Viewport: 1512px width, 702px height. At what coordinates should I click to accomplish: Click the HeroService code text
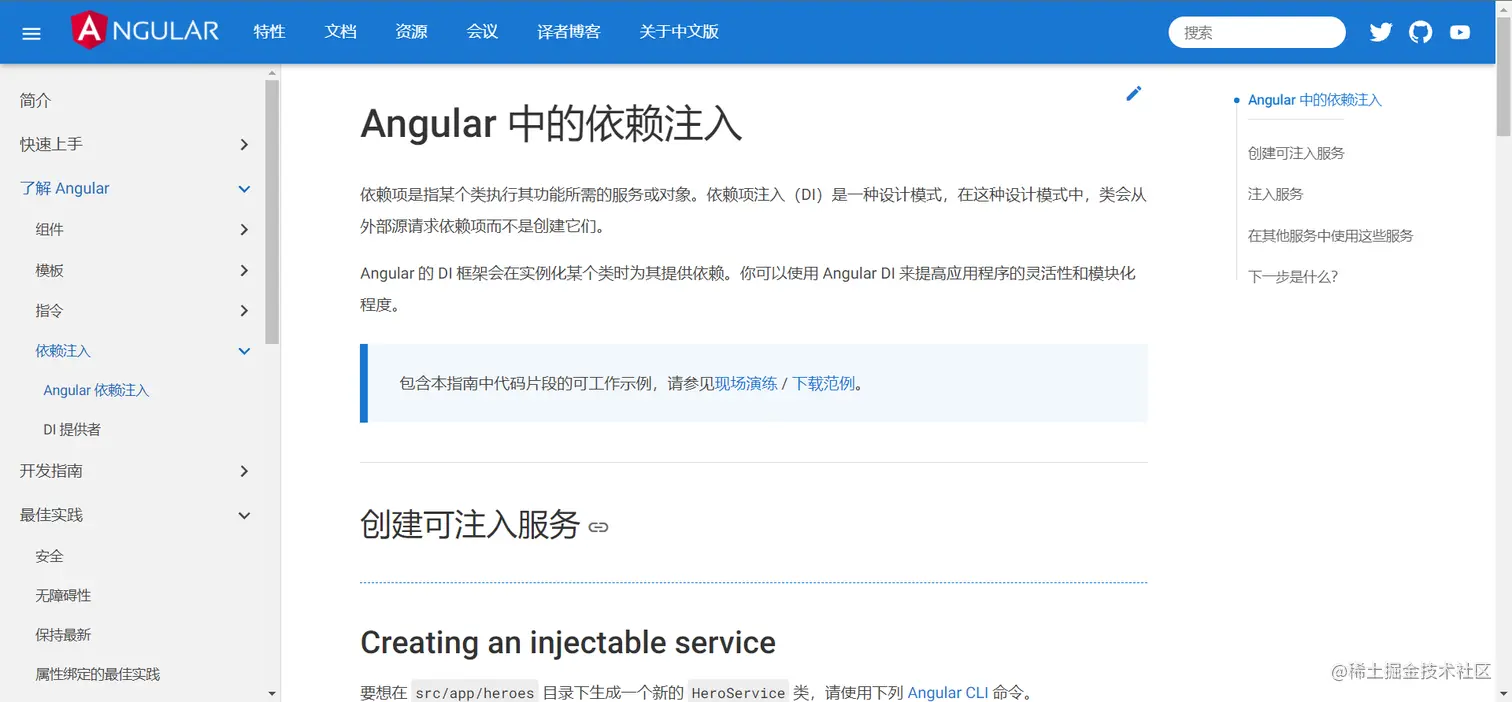(738, 692)
